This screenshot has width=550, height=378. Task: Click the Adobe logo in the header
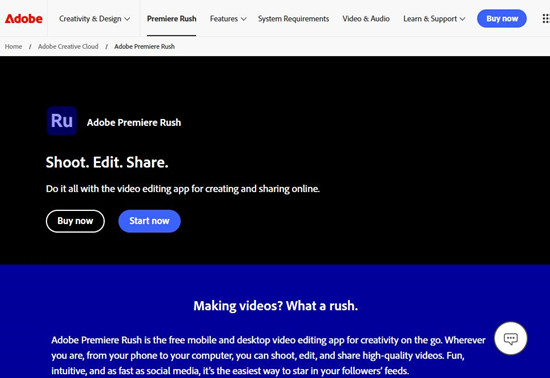click(x=24, y=19)
